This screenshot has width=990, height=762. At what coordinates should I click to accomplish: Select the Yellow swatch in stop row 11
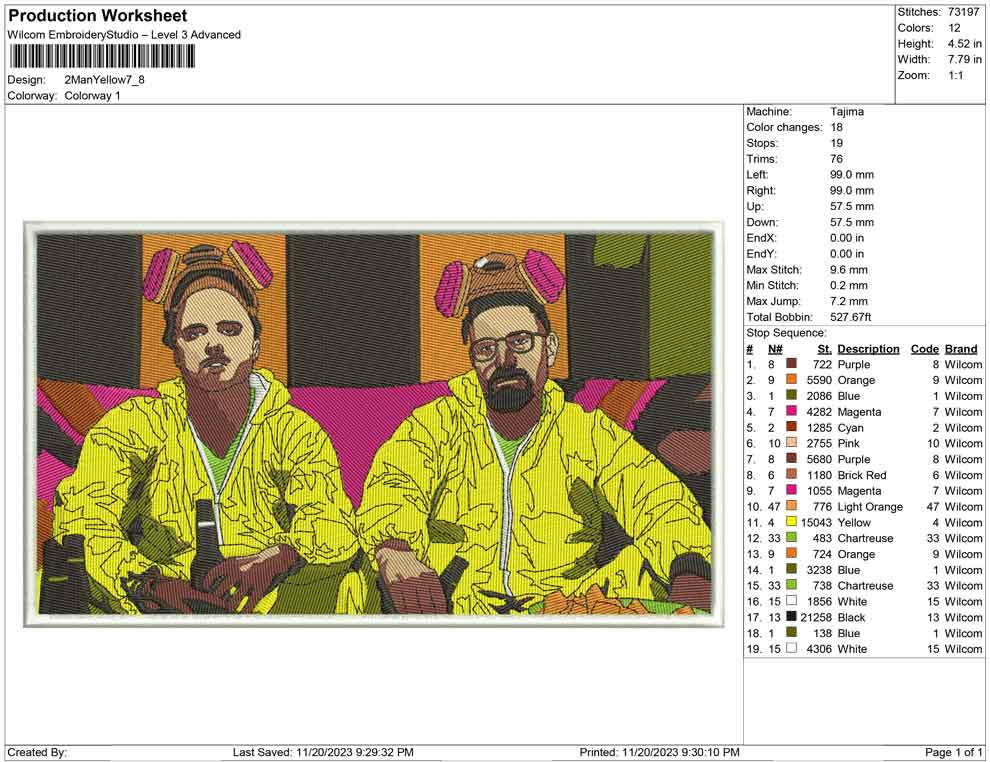coord(791,522)
